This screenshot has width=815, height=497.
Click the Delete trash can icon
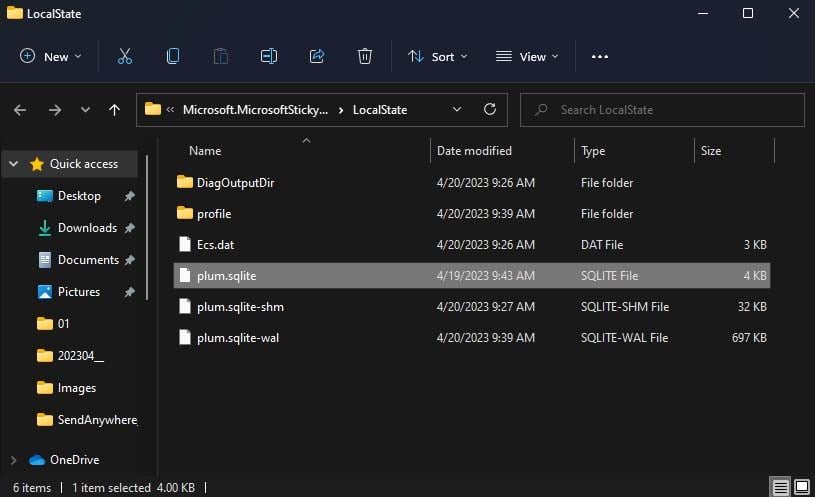pos(365,57)
